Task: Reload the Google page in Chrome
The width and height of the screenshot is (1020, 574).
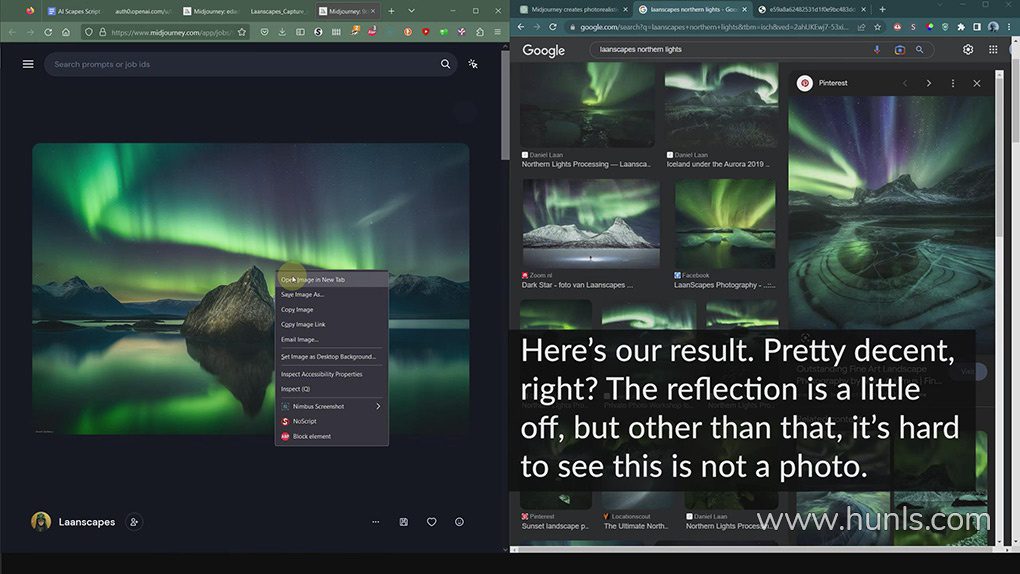Action: [553, 27]
